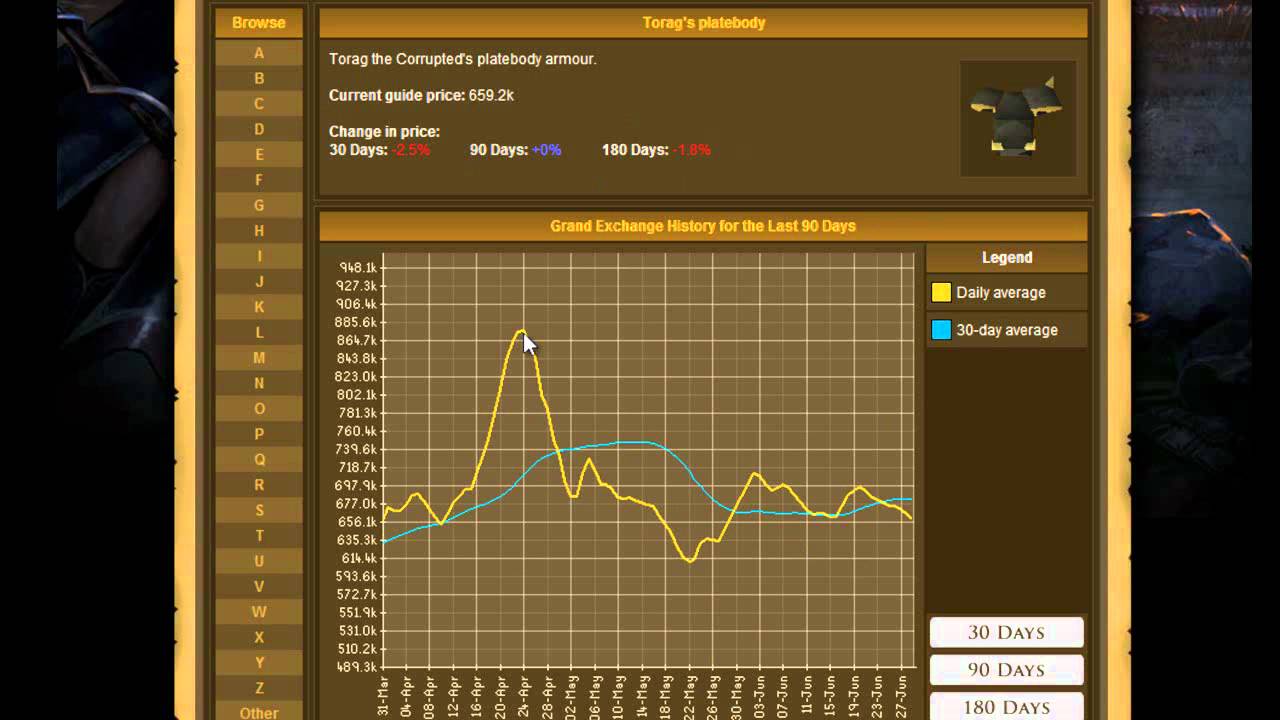The height and width of the screenshot is (720, 1280).
Task: Click the Torag's platebody title header
Action: tap(703, 23)
